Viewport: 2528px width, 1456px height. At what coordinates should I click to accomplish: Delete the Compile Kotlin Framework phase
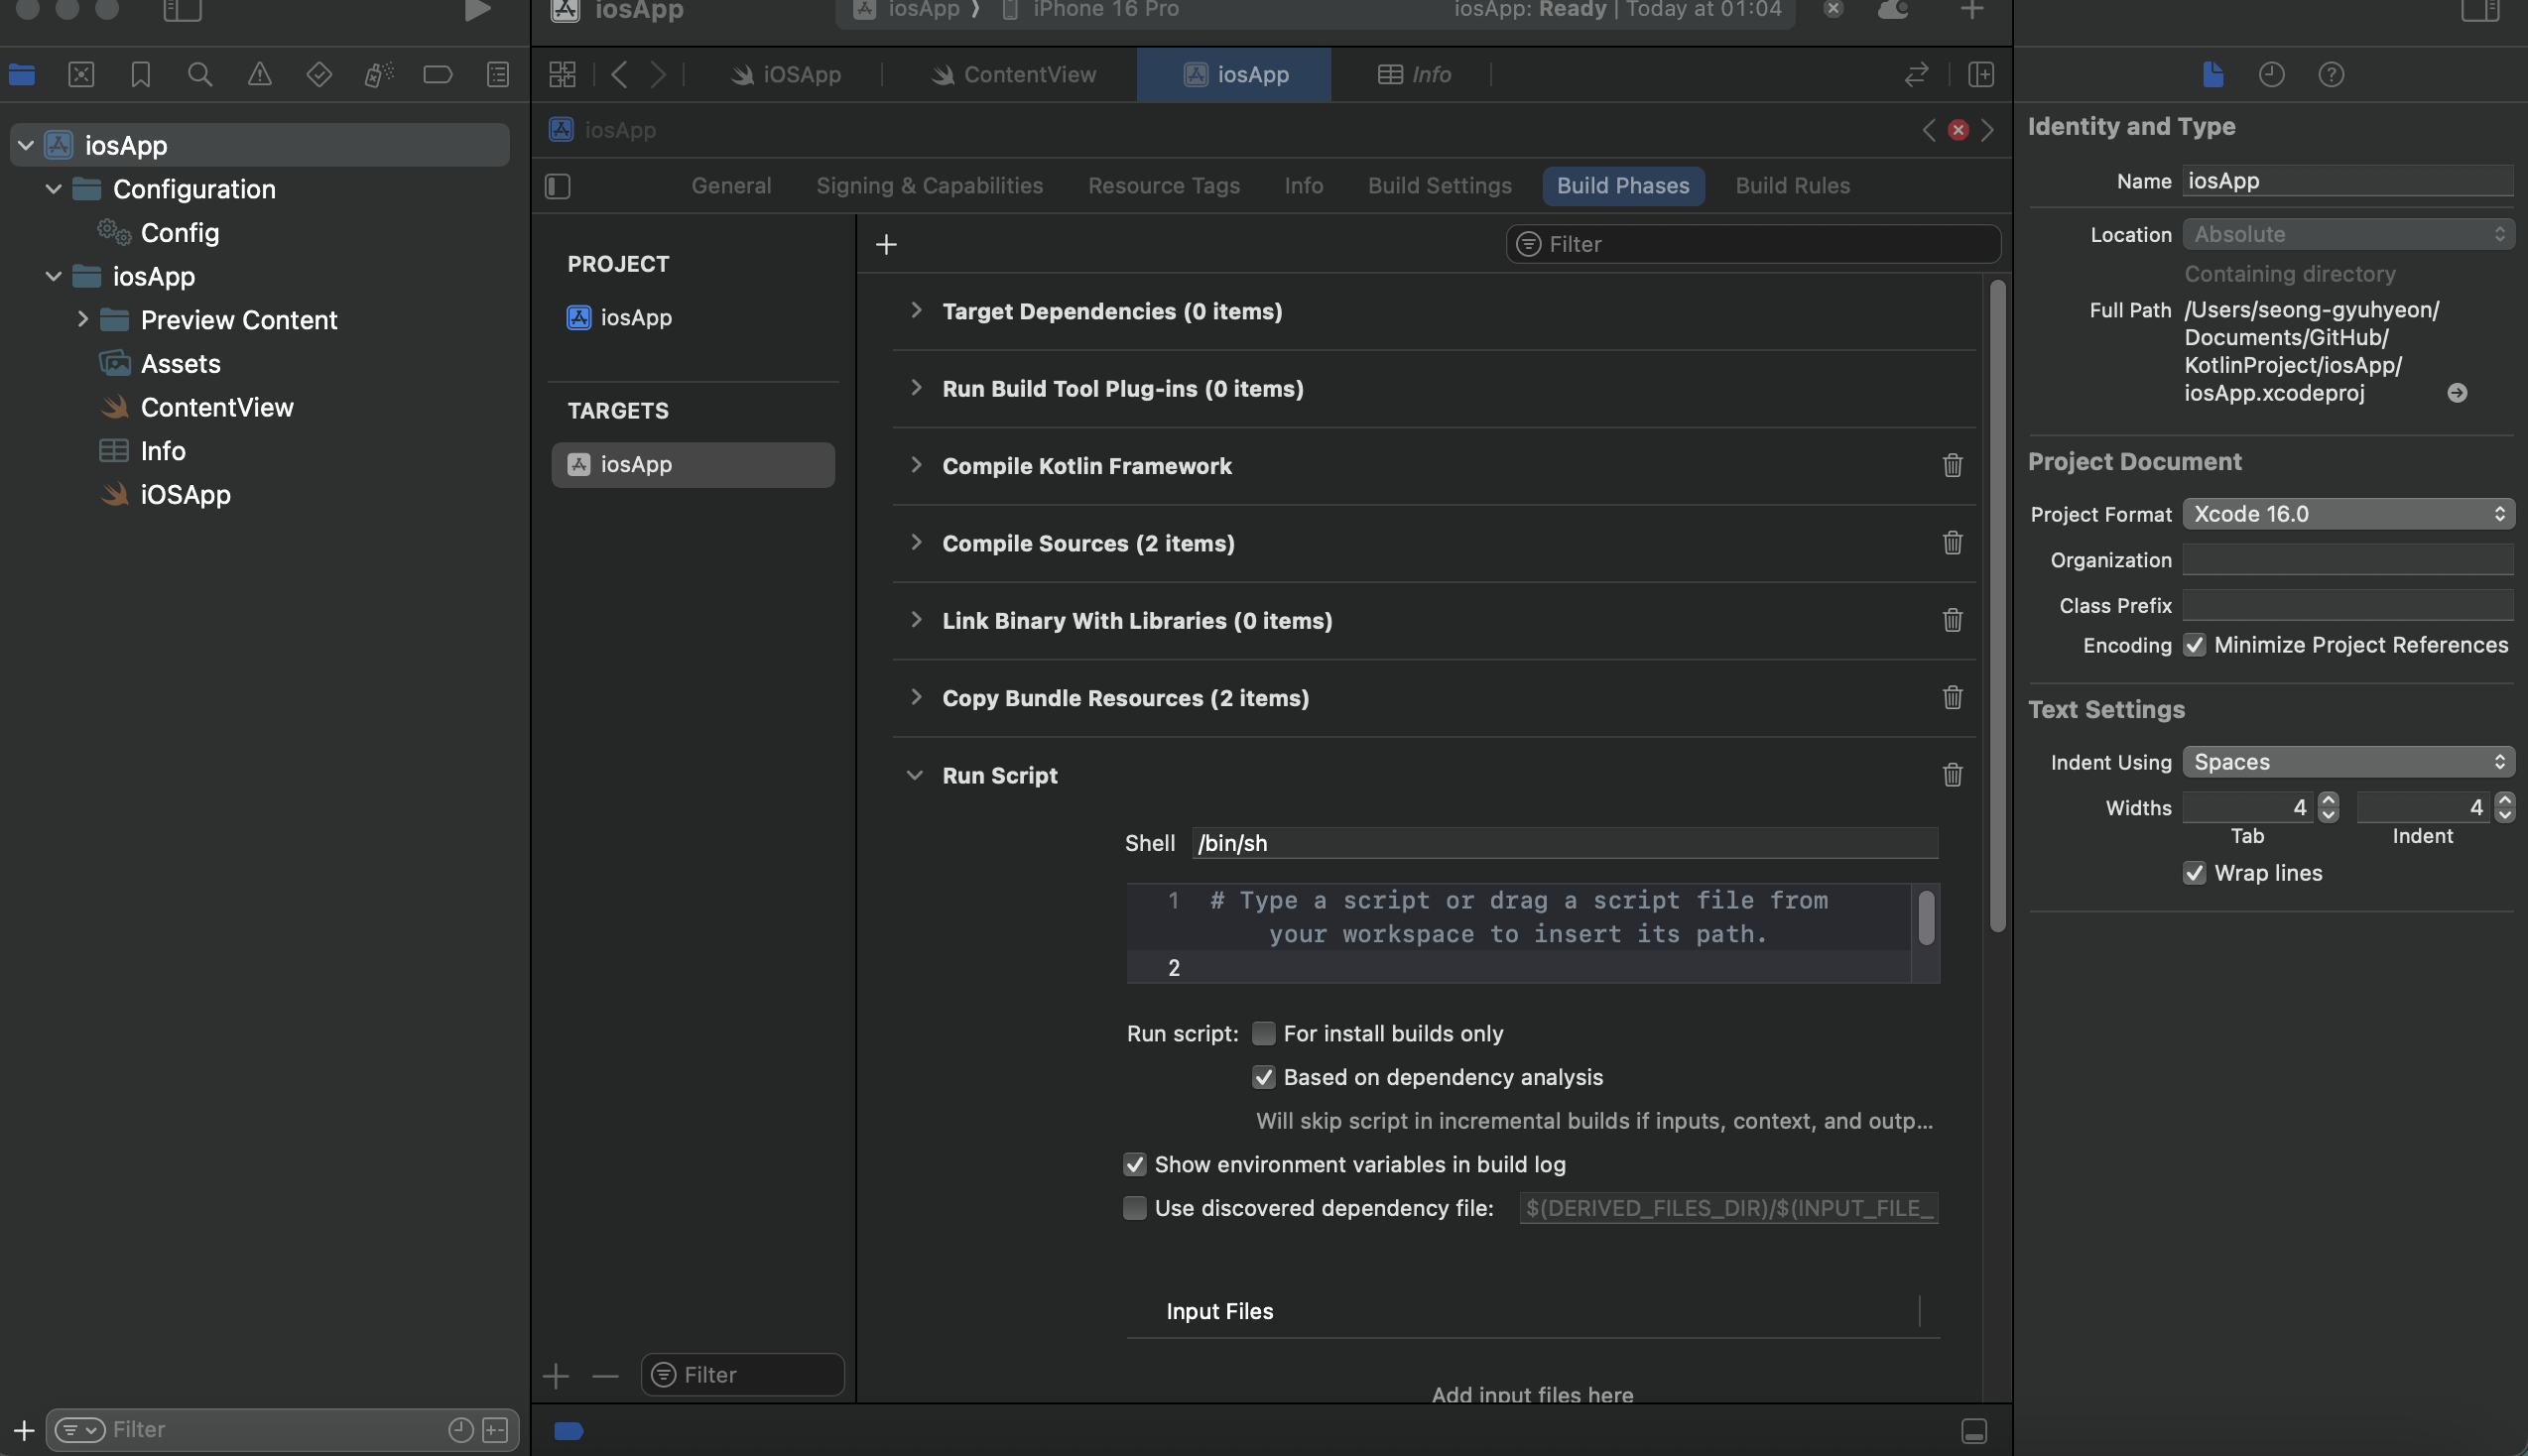click(1952, 466)
